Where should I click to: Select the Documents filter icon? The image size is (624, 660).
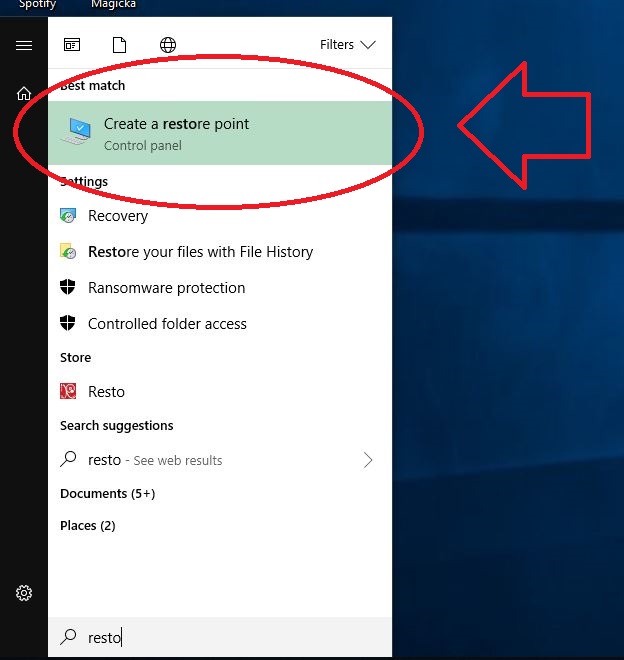pyautogui.click(x=120, y=45)
